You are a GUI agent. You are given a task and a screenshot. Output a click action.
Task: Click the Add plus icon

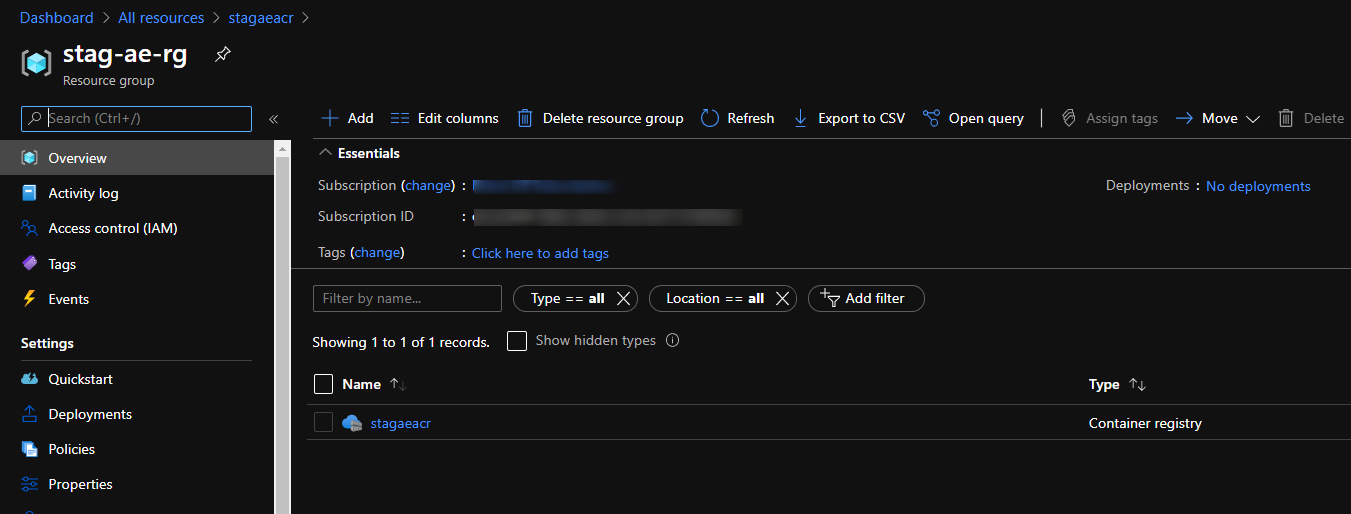click(330, 118)
